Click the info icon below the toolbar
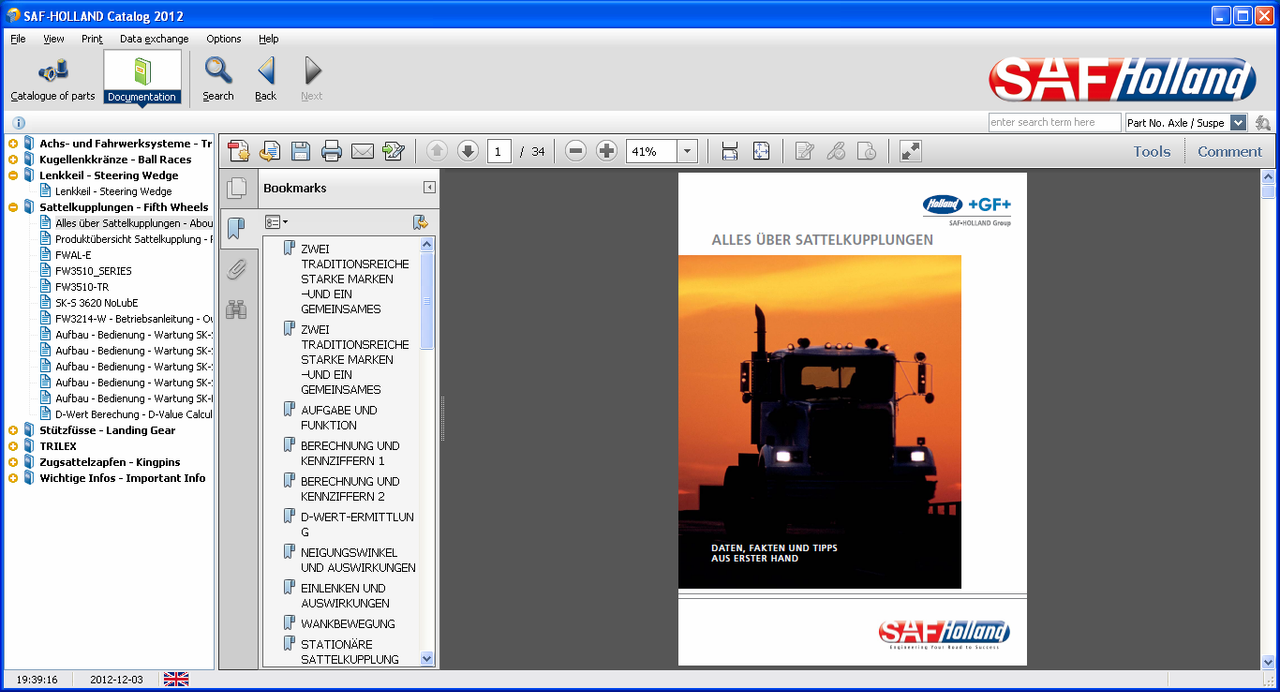1280x692 pixels. [18, 123]
